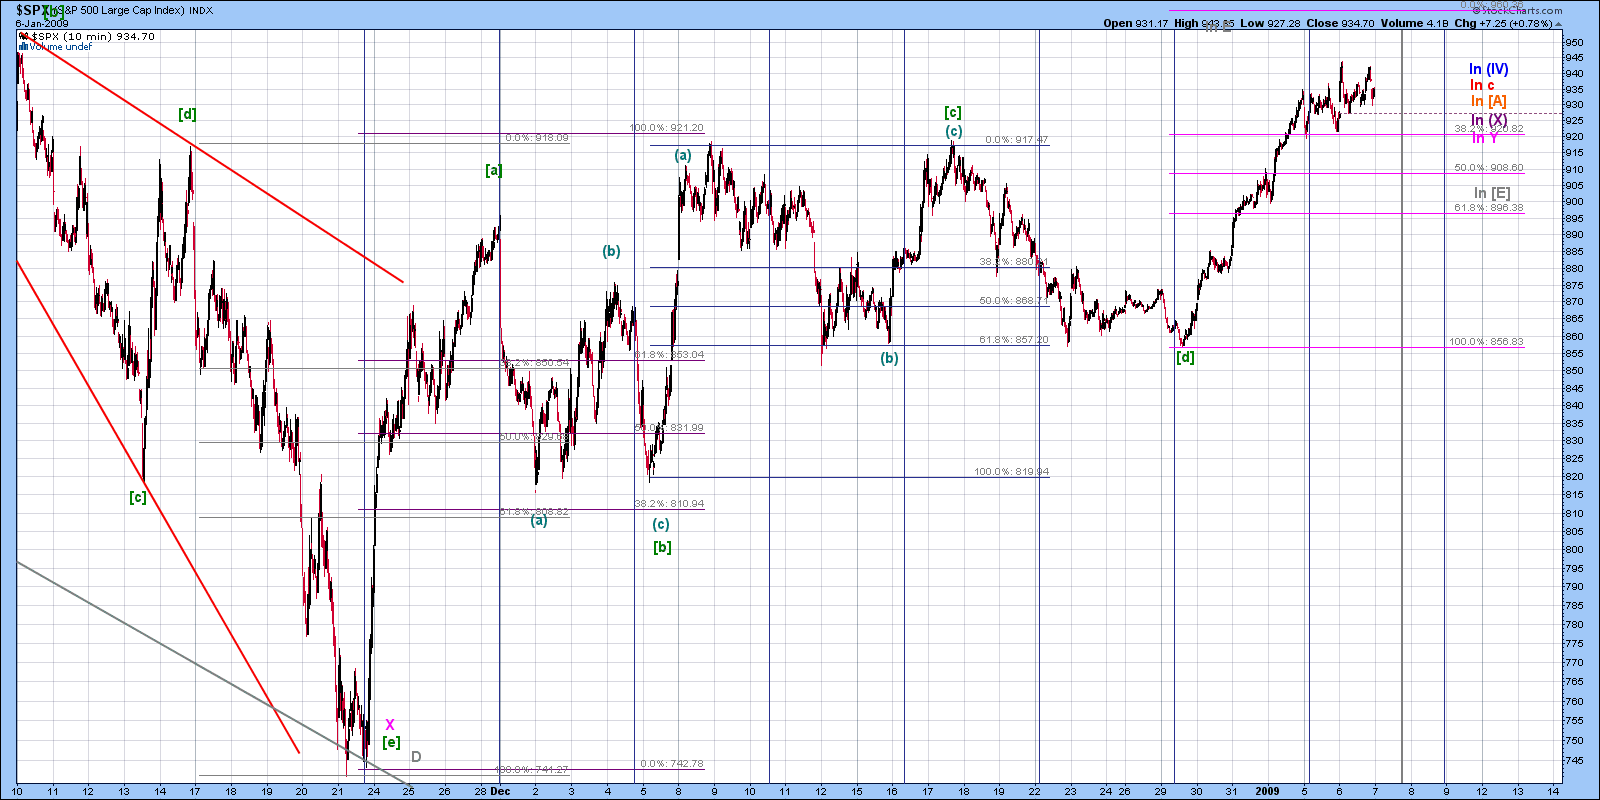
Task: Click the green '[a]' wave label
Action: click(x=494, y=170)
